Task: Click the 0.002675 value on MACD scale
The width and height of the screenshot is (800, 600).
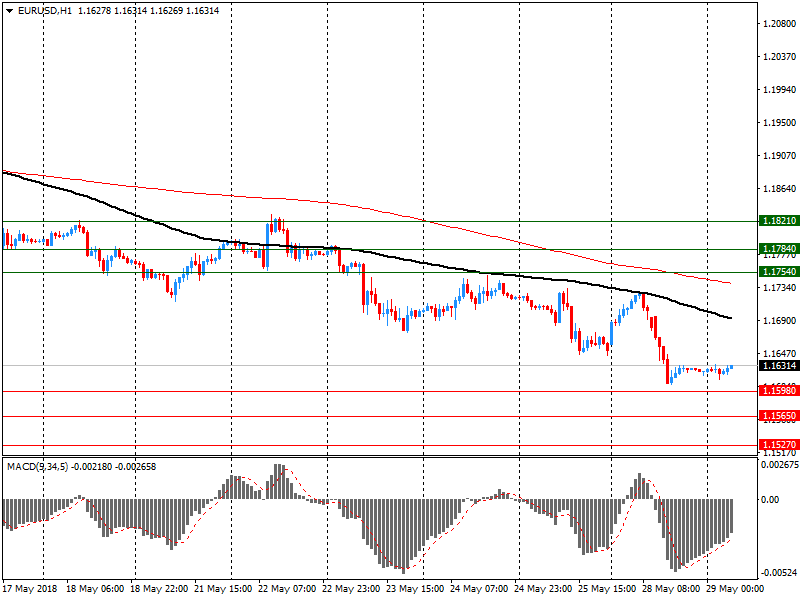Action: tap(779, 465)
